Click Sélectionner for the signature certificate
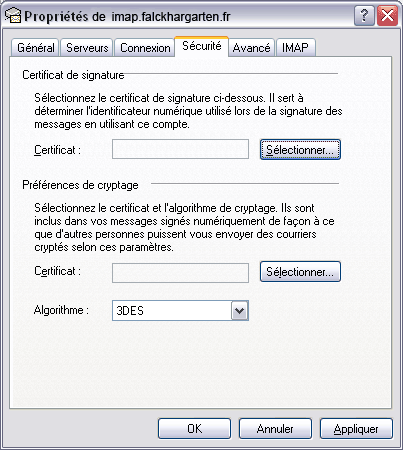This screenshot has width=403, height=450. point(300,150)
